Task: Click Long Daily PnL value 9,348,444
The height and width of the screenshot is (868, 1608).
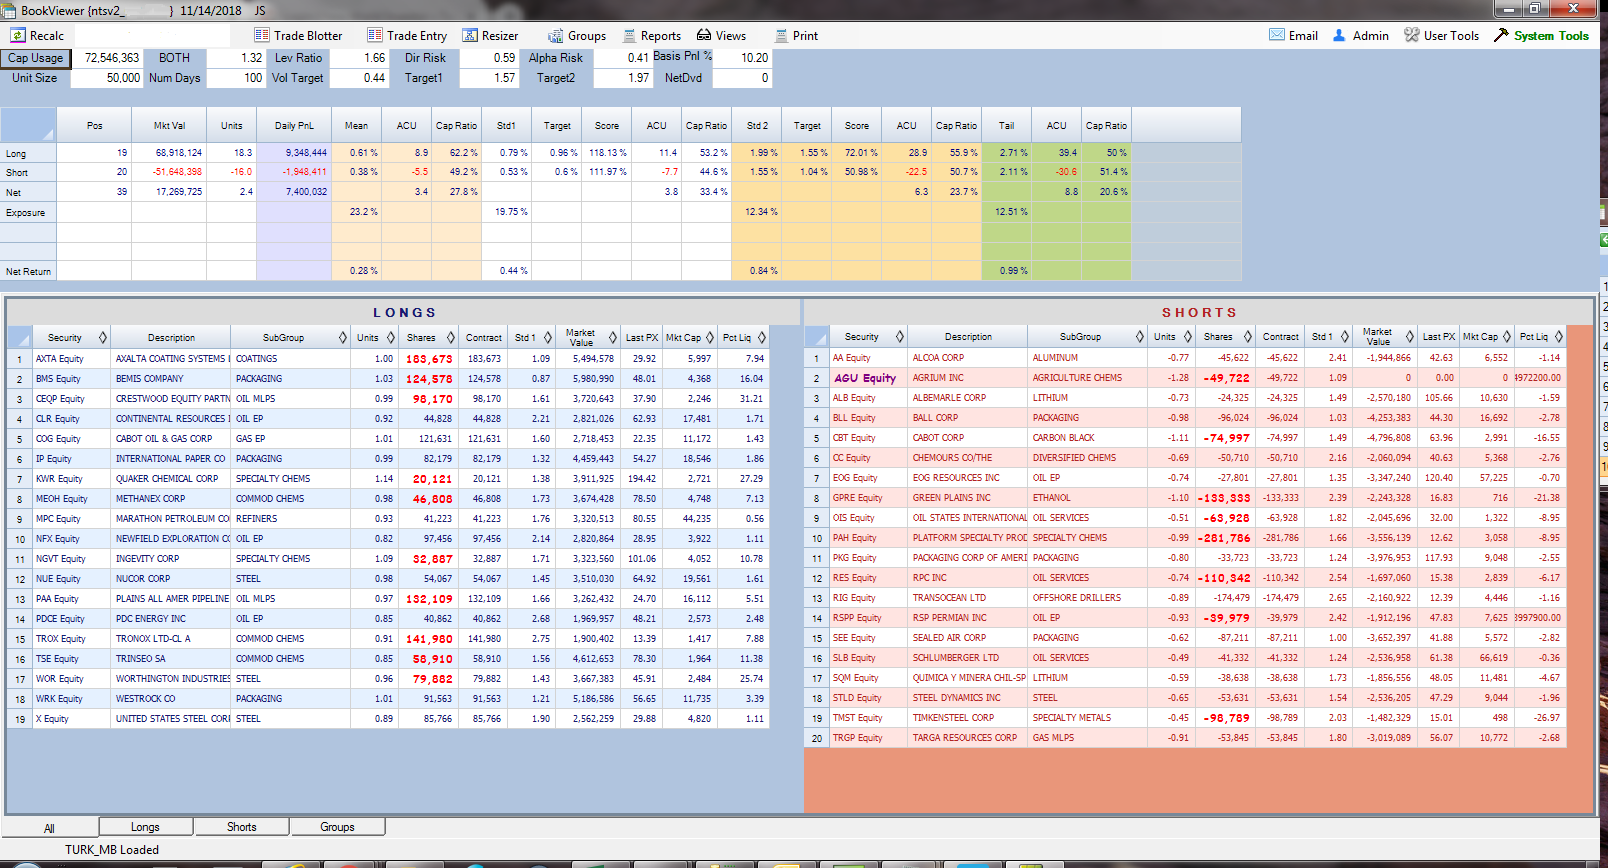Action: click(306, 153)
